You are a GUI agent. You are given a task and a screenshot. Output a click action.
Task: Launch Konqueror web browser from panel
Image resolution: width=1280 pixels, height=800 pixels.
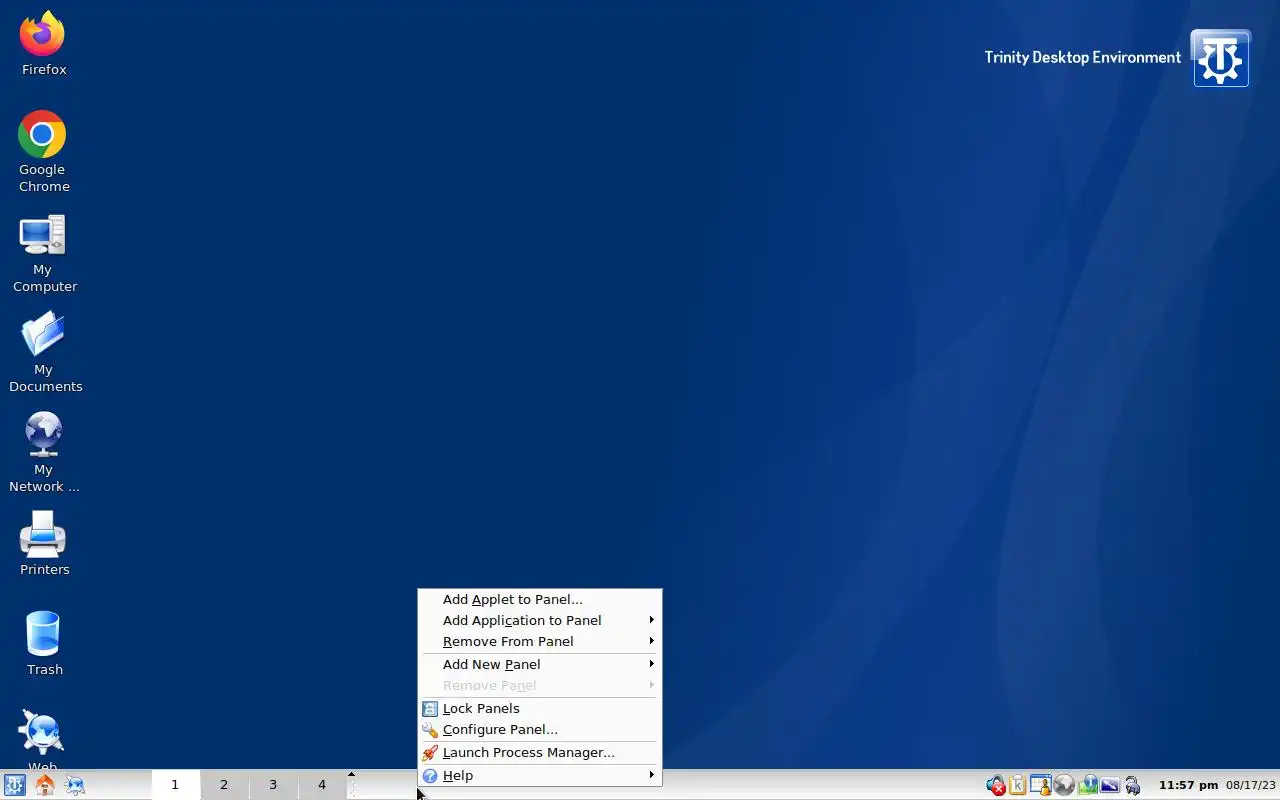pos(75,785)
